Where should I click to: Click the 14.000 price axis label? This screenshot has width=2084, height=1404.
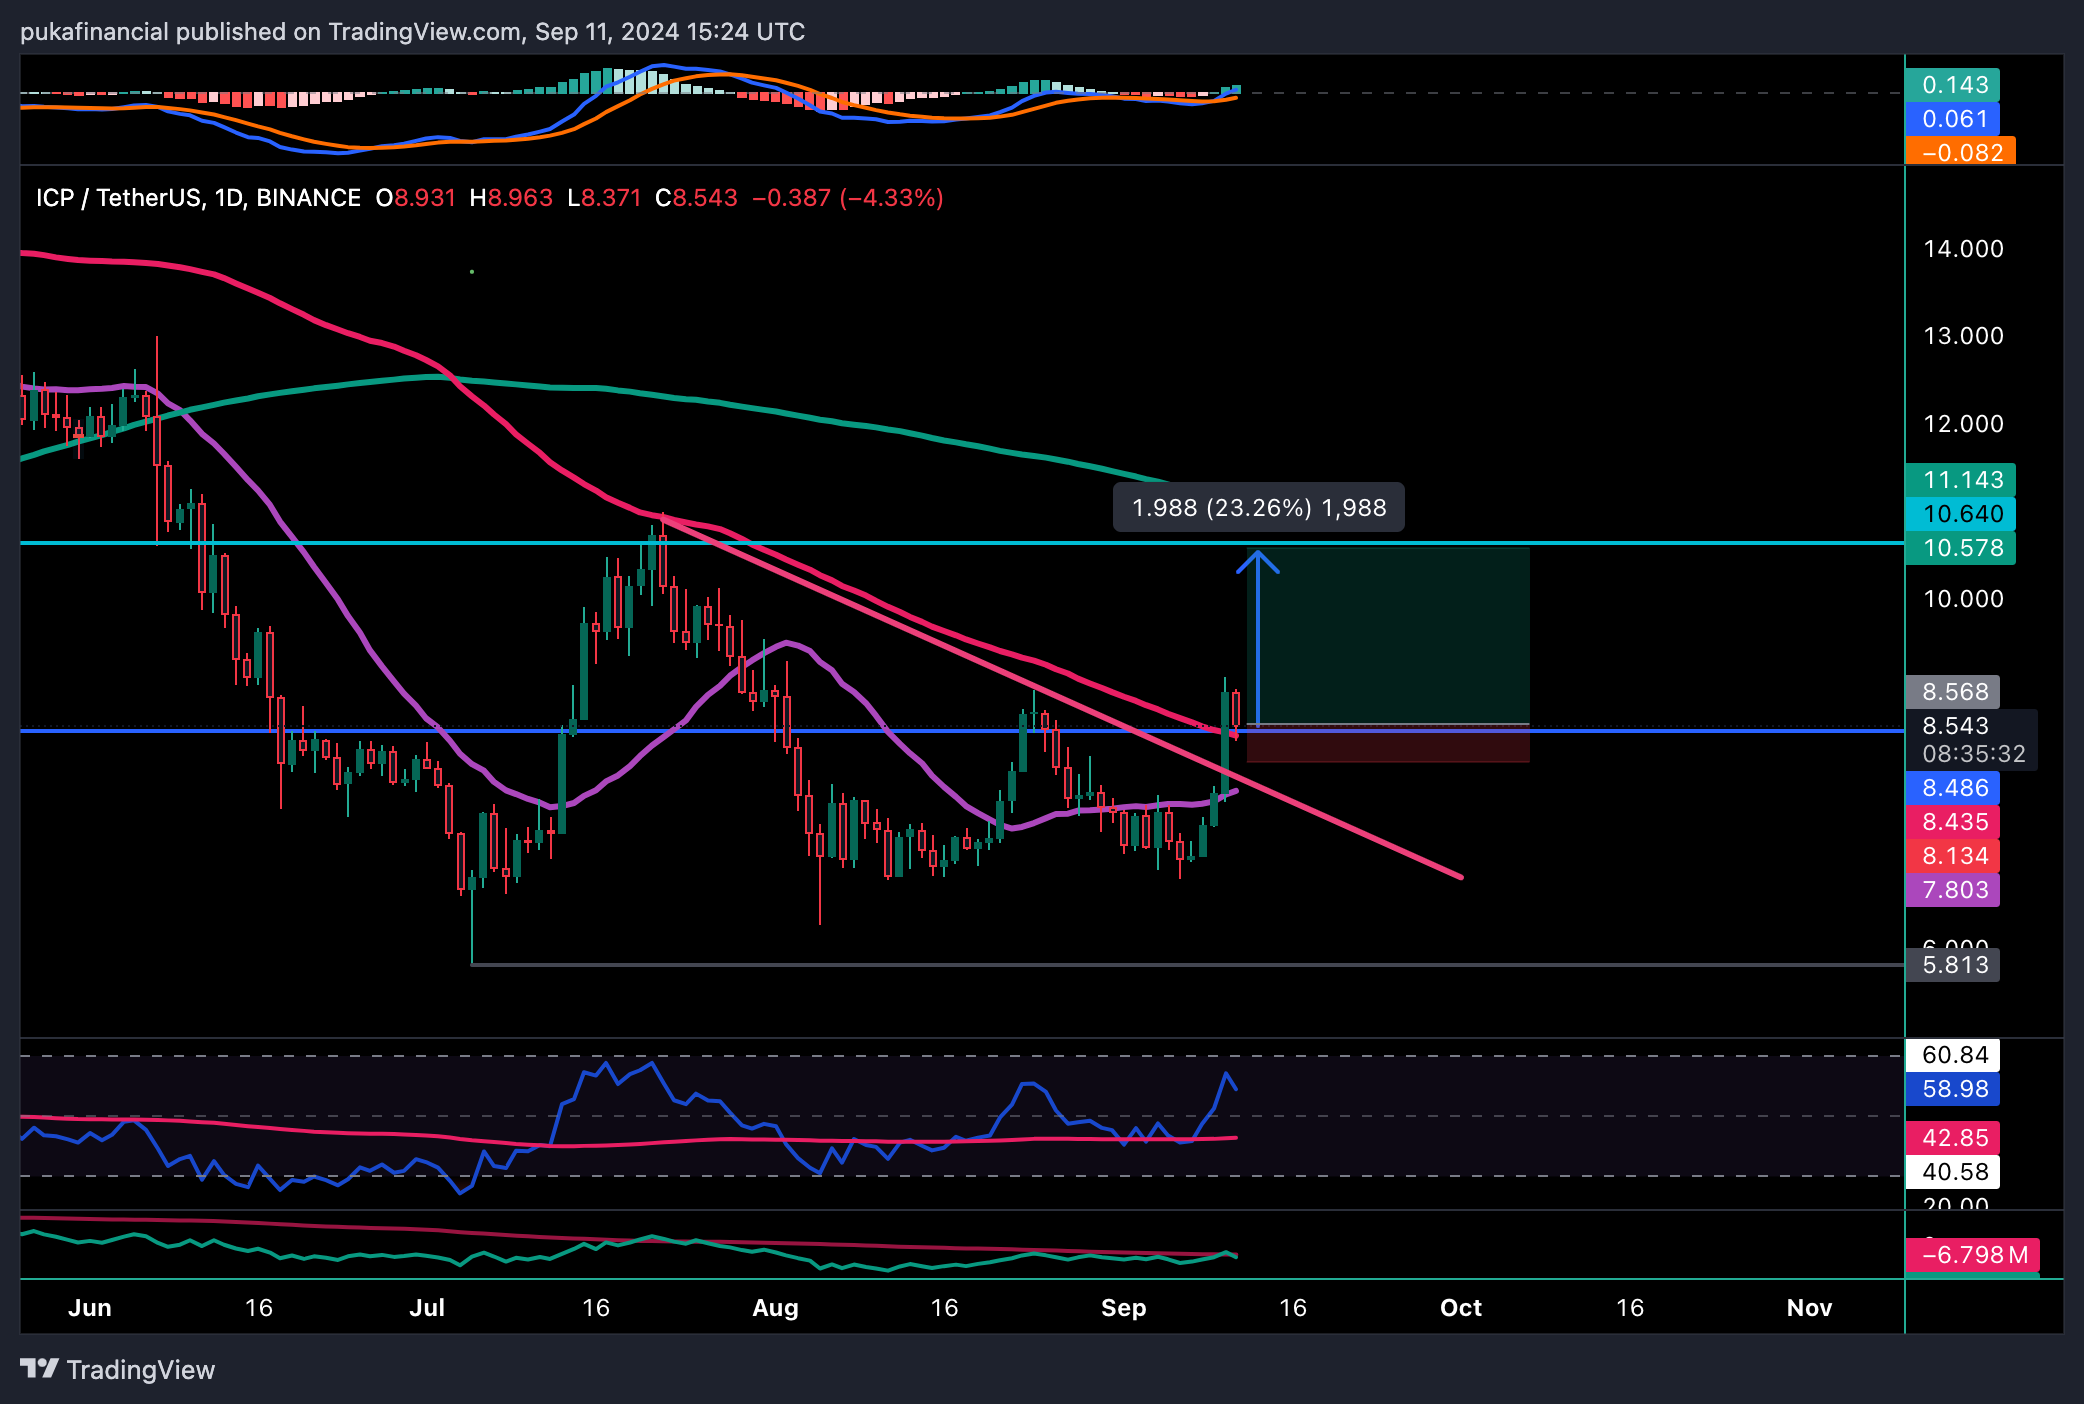coord(1963,249)
